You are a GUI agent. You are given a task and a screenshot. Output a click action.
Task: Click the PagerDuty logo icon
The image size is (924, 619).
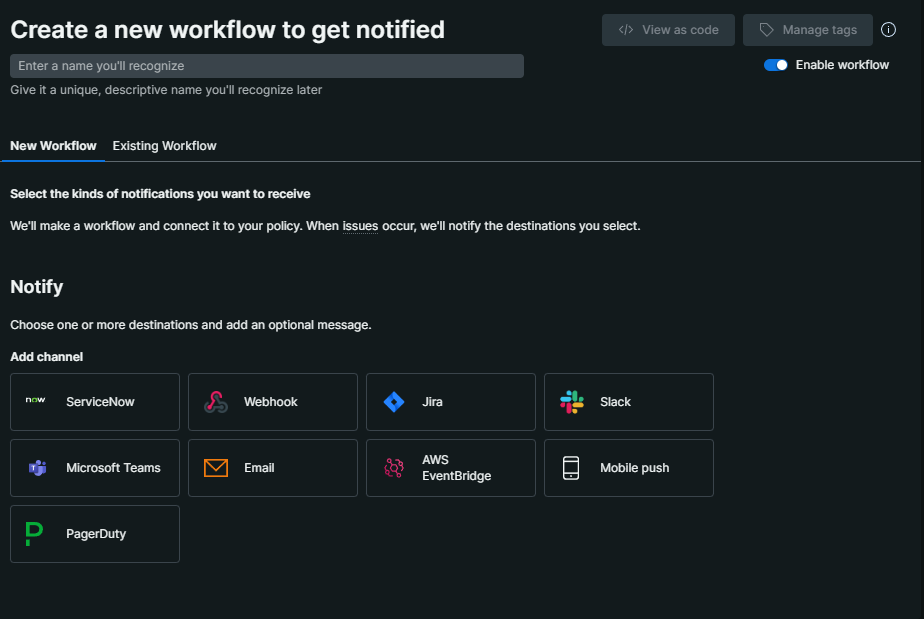coord(35,534)
